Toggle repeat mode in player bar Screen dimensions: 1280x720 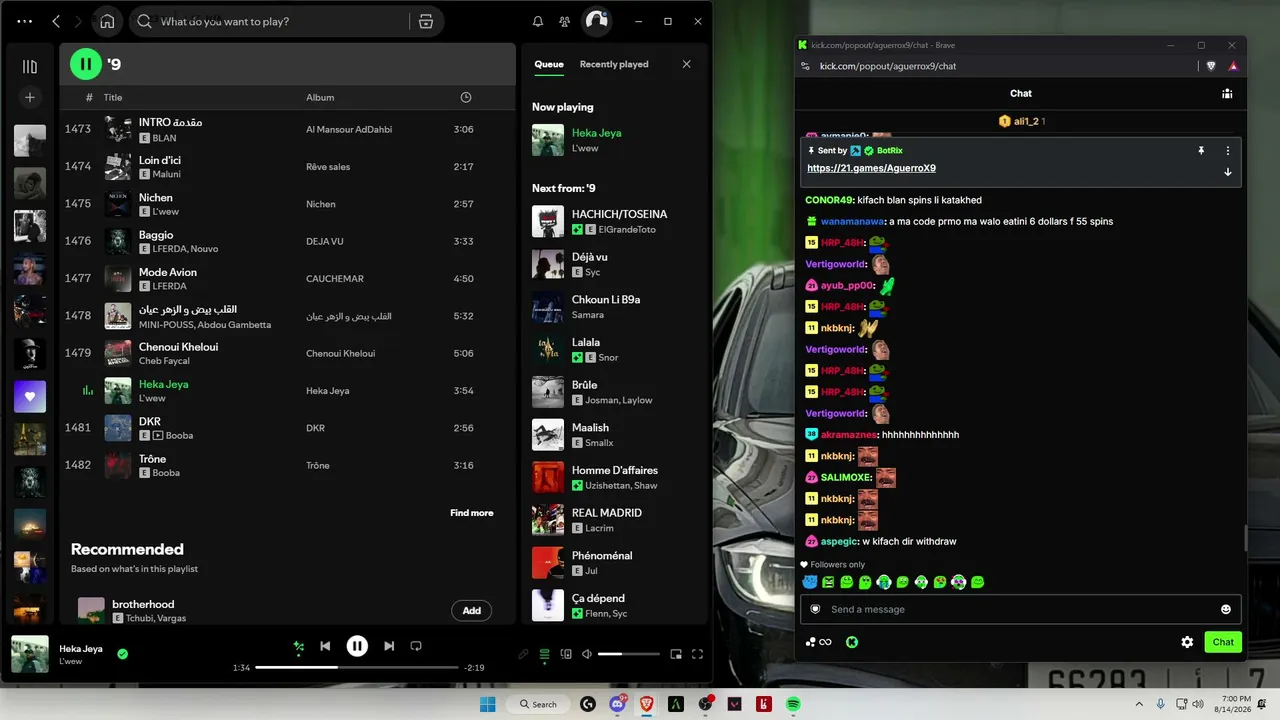[x=416, y=646]
